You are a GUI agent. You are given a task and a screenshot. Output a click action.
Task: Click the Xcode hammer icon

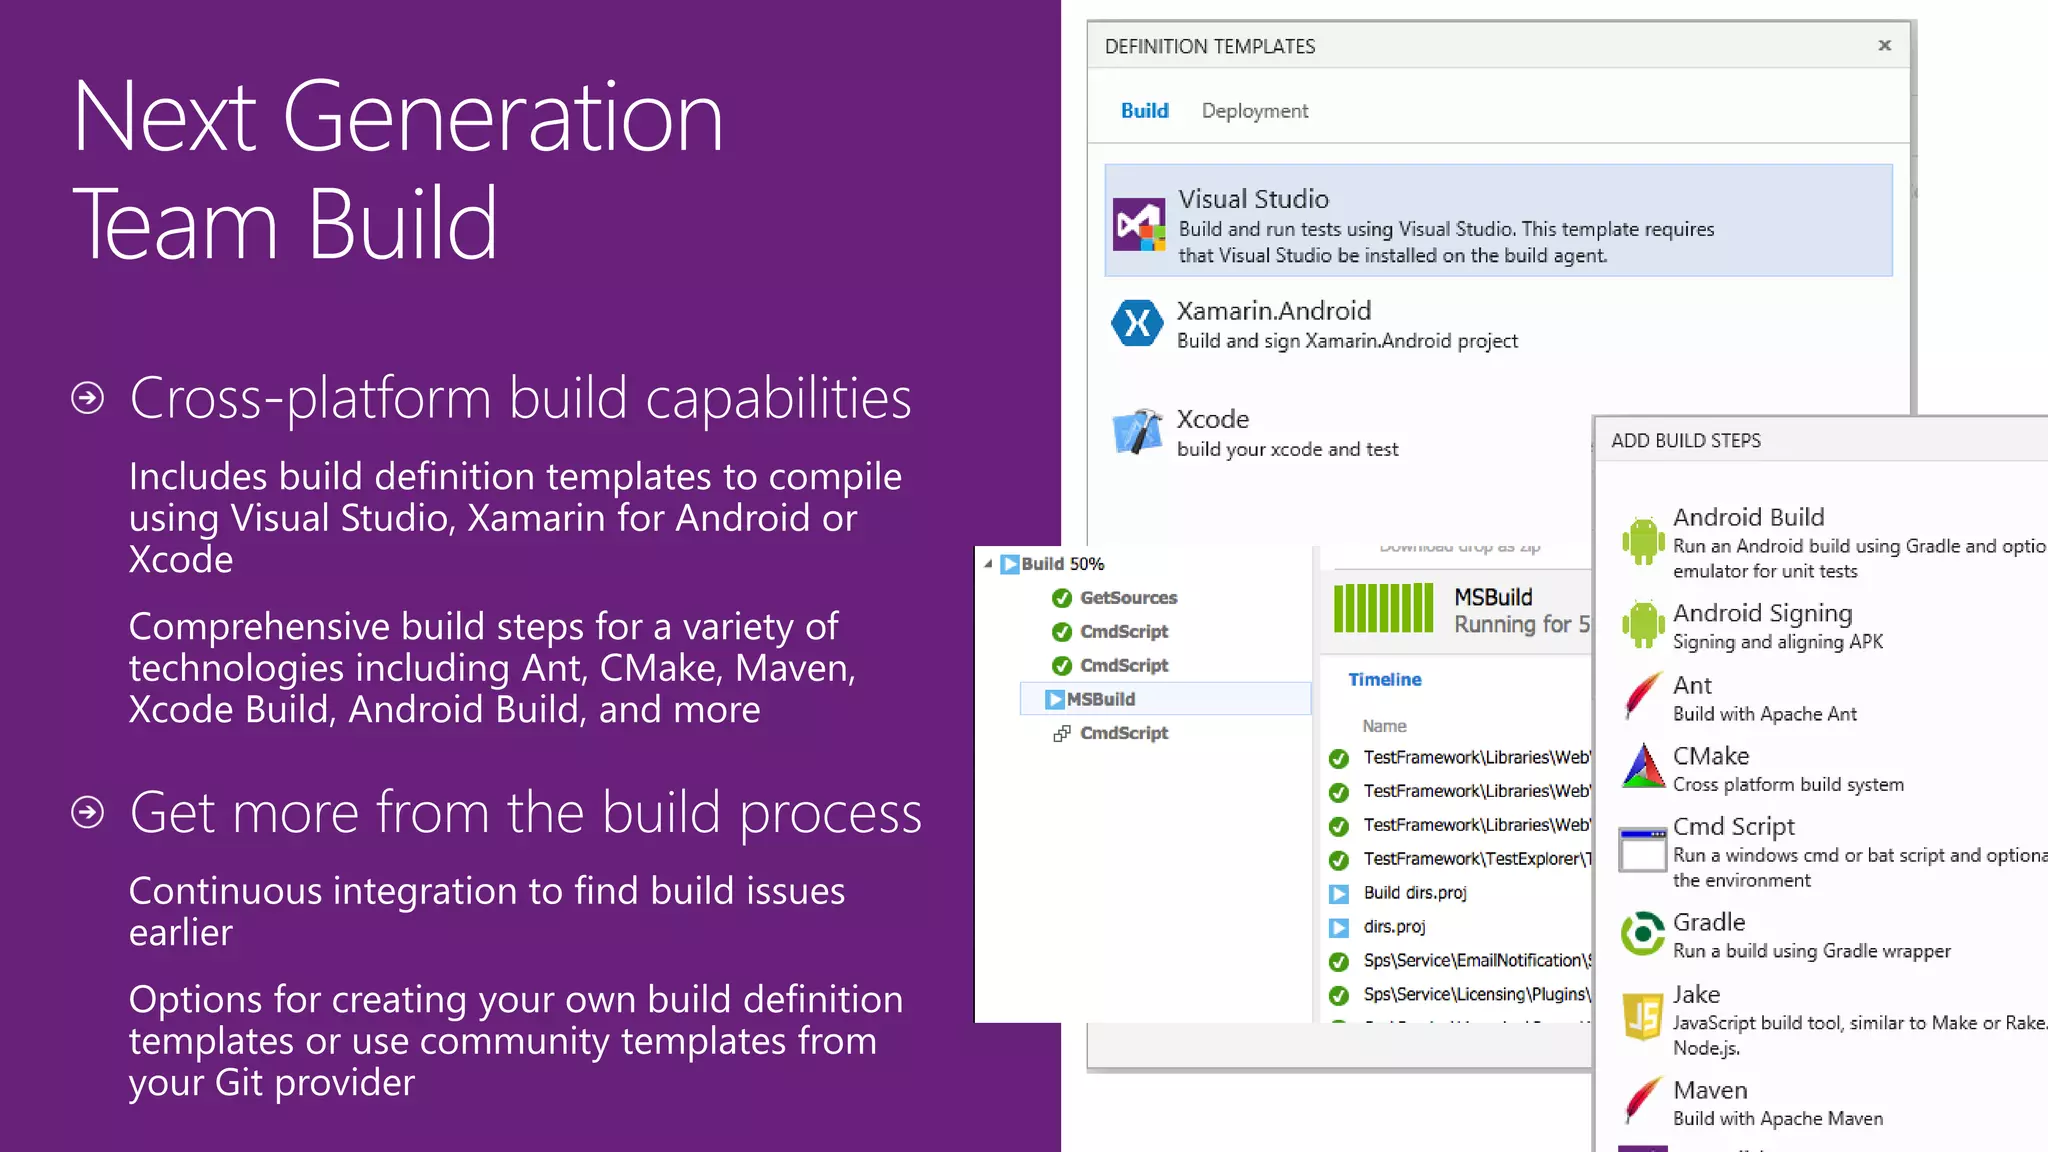[1137, 432]
